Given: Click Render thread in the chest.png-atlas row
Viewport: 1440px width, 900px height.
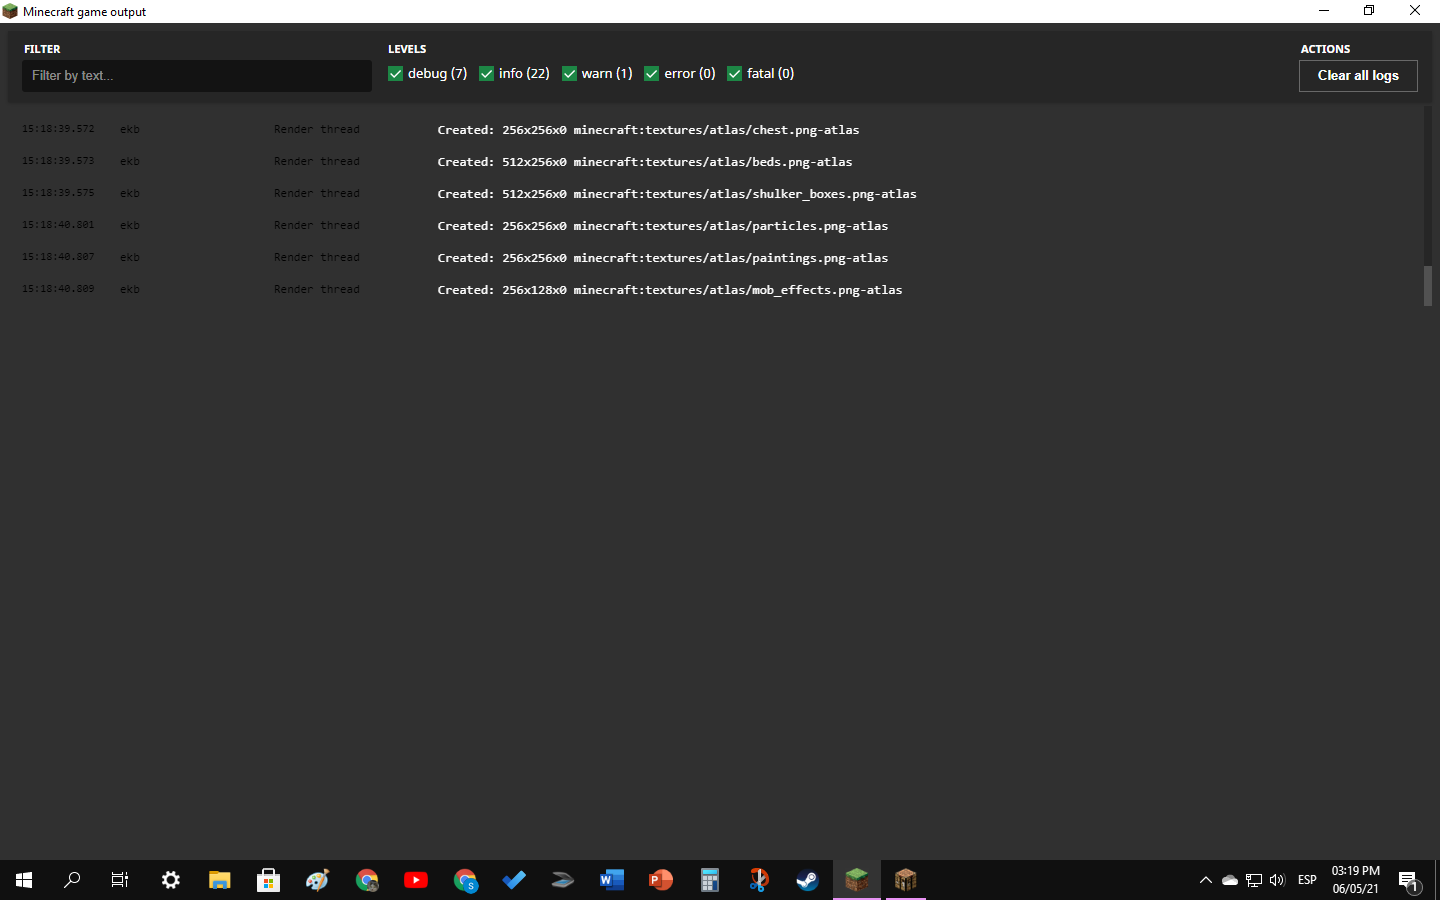Looking at the screenshot, I should [317, 129].
